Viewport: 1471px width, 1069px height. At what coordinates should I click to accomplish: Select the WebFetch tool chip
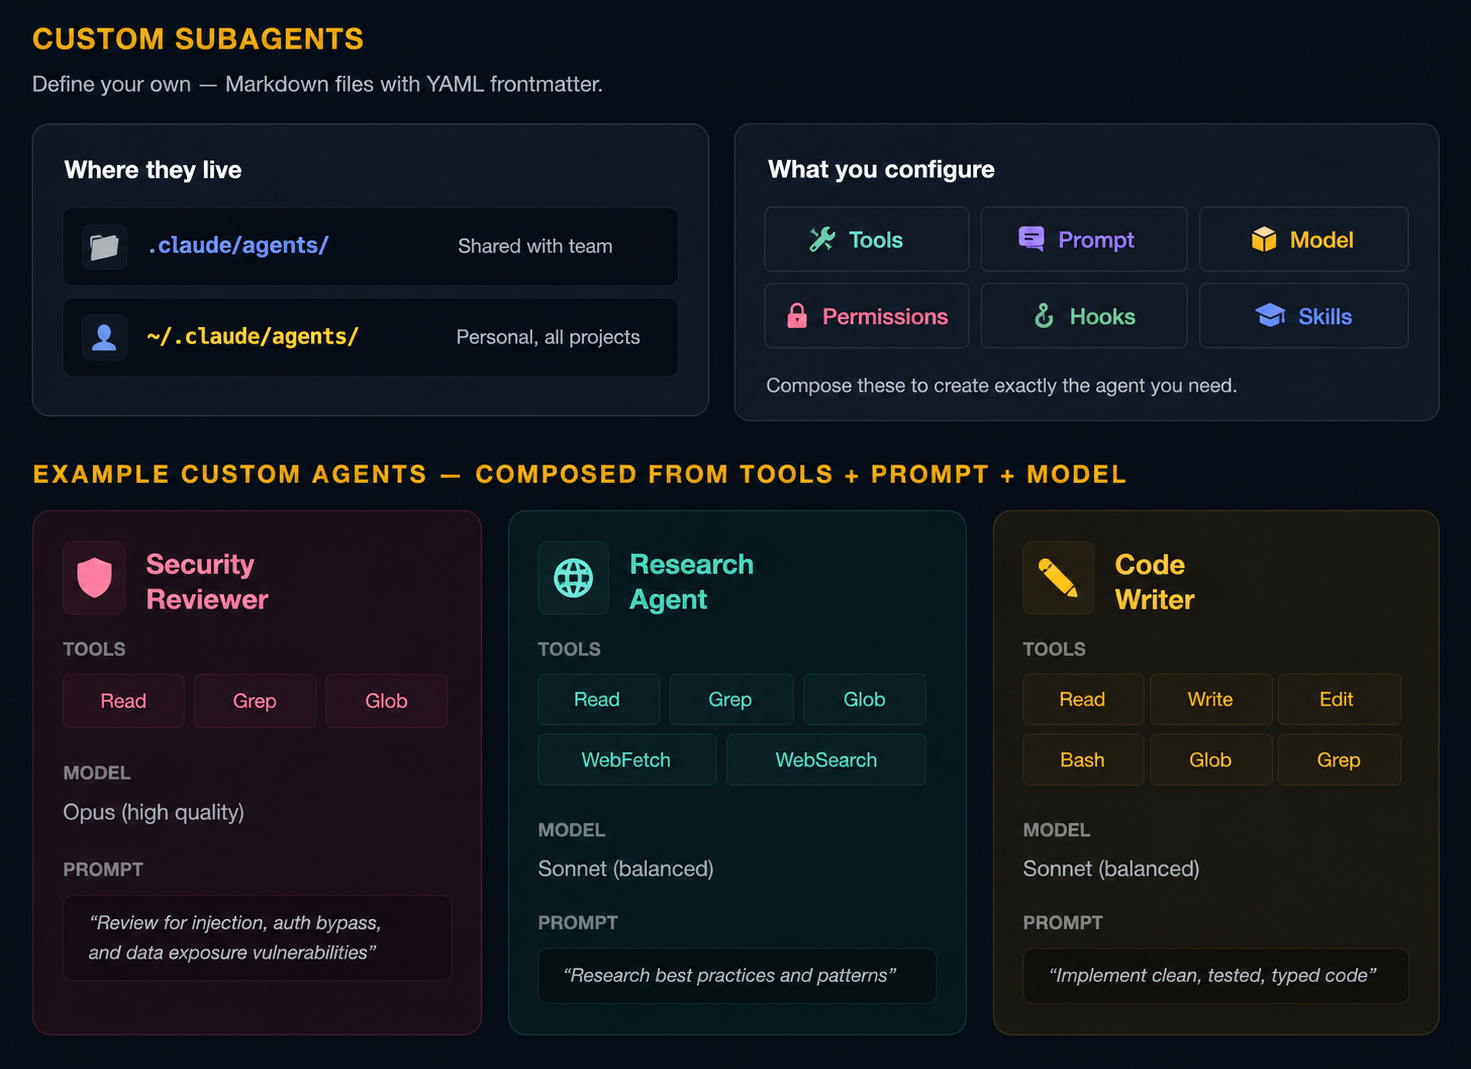[x=627, y=760]
